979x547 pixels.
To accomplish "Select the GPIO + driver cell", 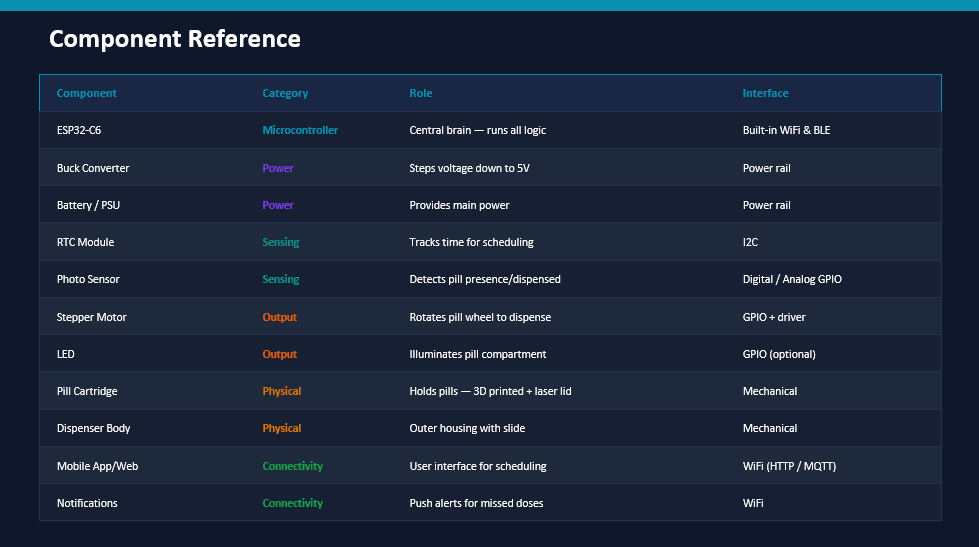I will point(774,317).
